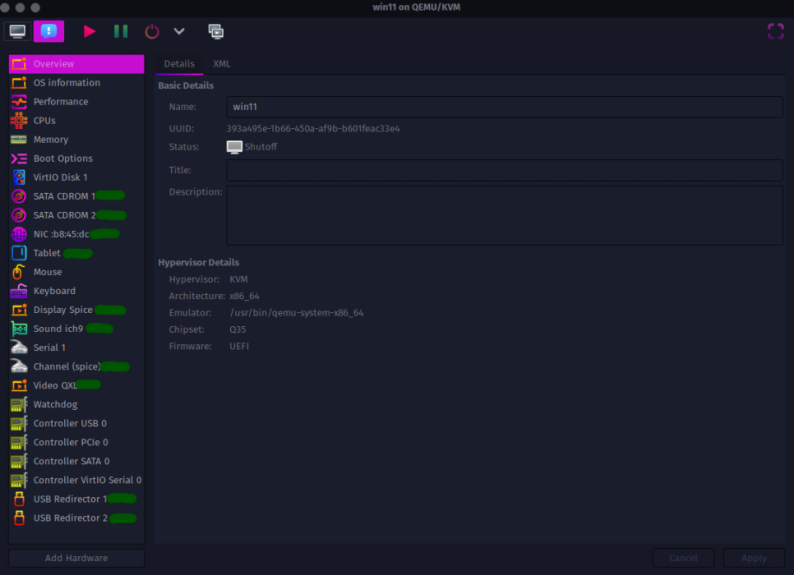Pause the virtual machine

click(x=121, y=31)
